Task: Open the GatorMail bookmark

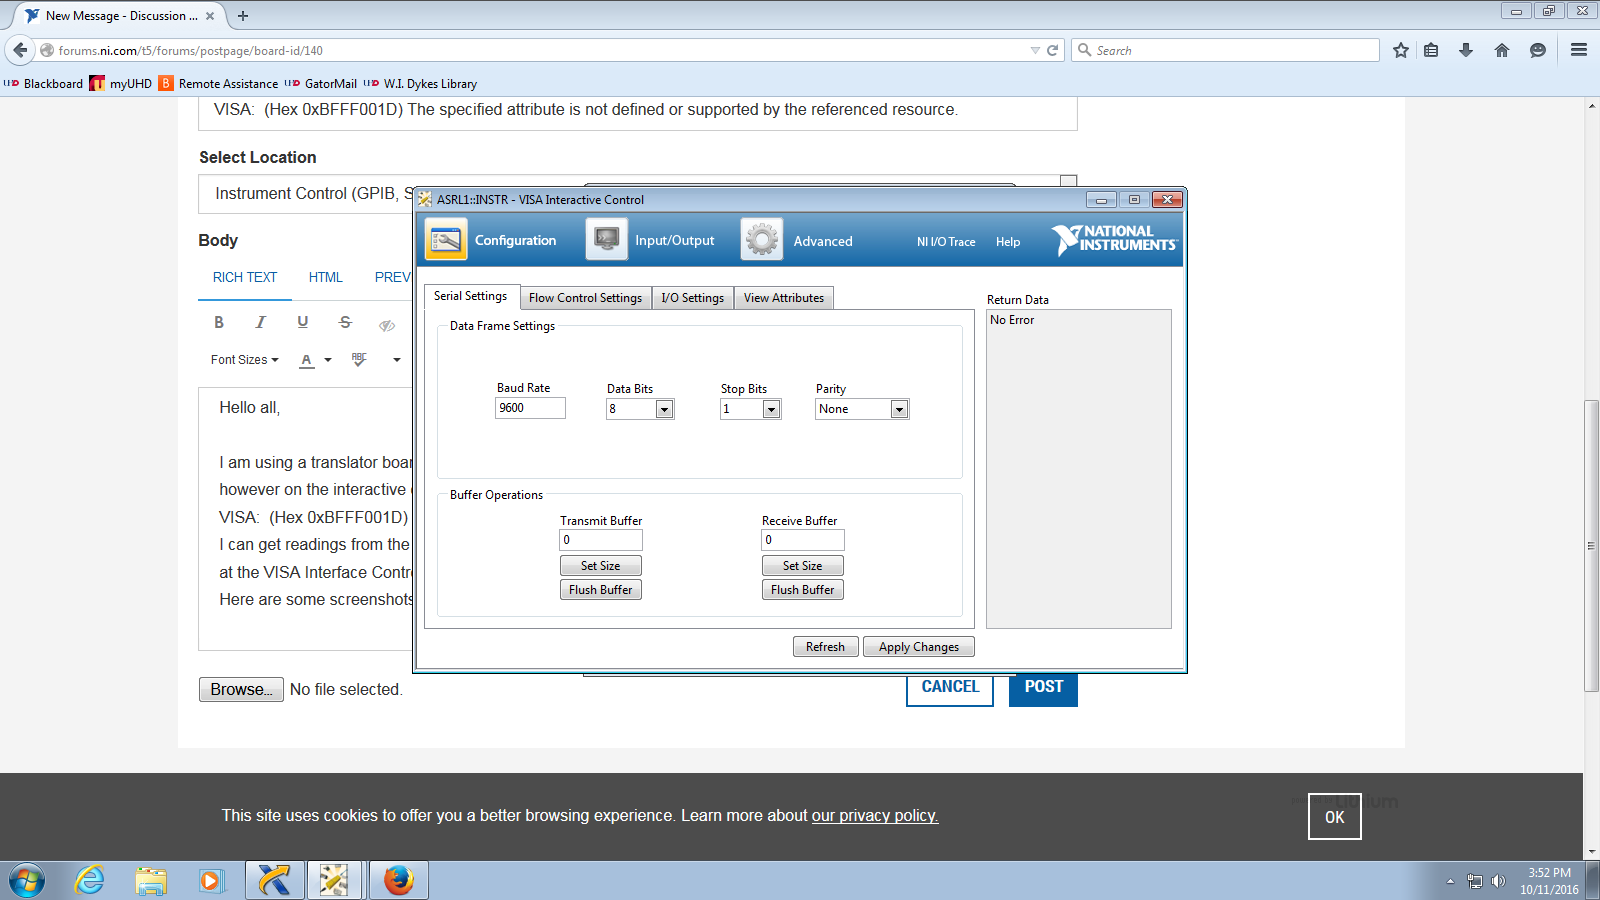Action: click(321, 84)
